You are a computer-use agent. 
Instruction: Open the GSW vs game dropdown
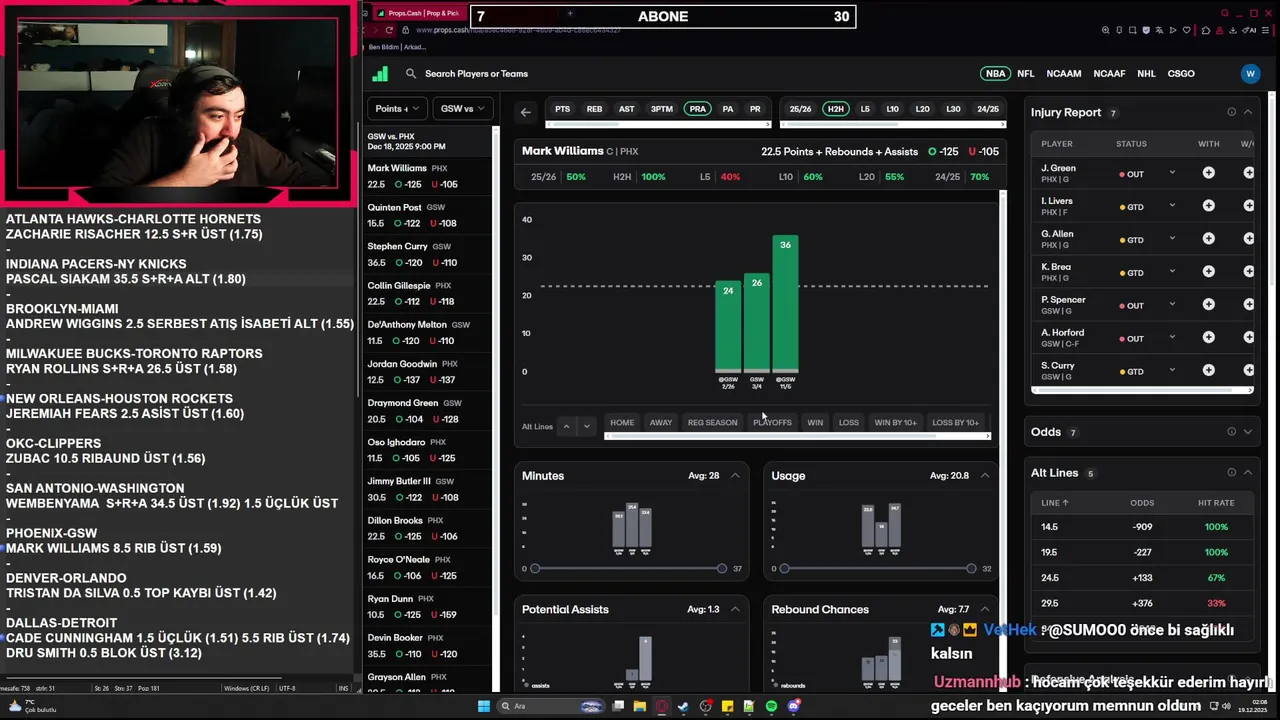[462, 108]
